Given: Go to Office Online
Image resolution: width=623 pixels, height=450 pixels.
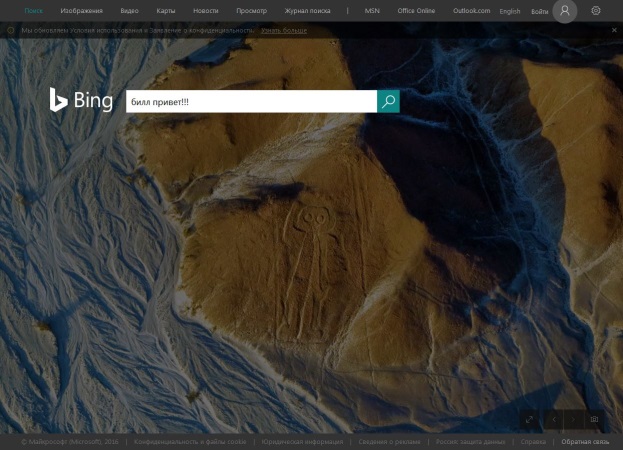Looking at the screenshot, I should [417, 11].
